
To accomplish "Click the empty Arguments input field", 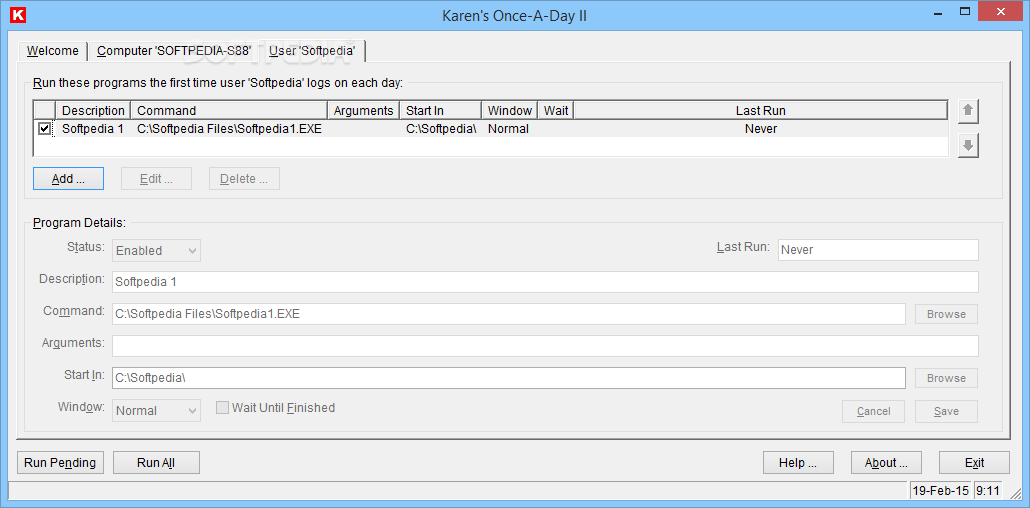I will [545, 346].
